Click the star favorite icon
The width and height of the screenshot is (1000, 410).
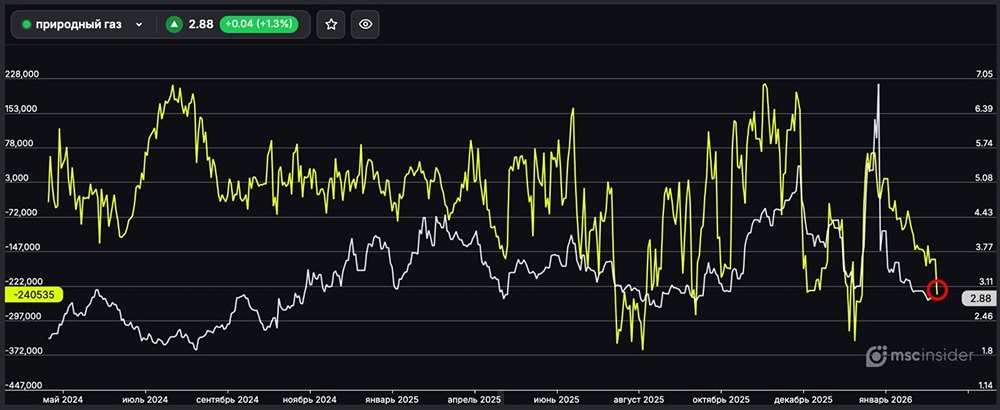pos(330,24)
